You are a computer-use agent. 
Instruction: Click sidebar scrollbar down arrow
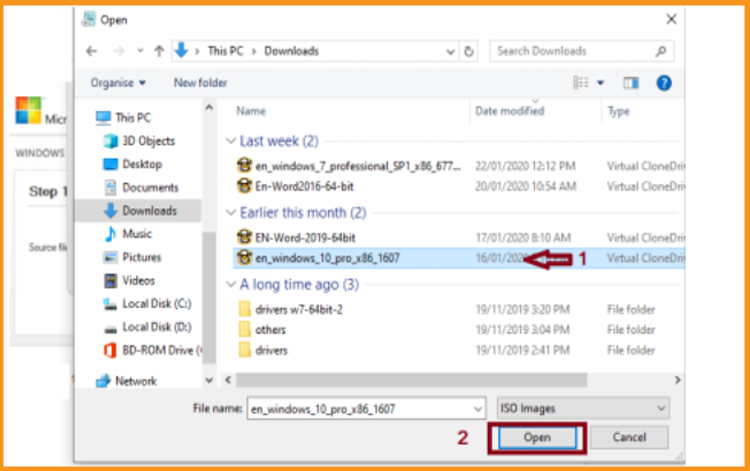209,381
